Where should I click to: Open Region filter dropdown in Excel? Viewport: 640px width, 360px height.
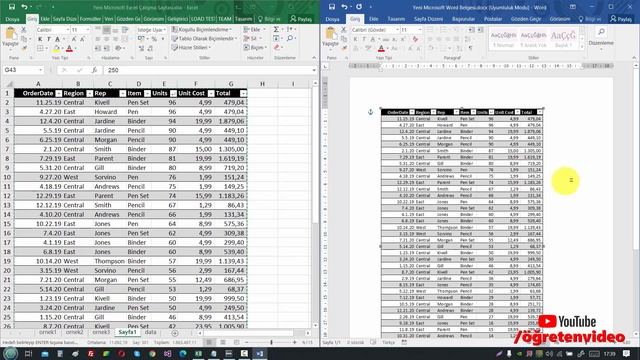89,93
